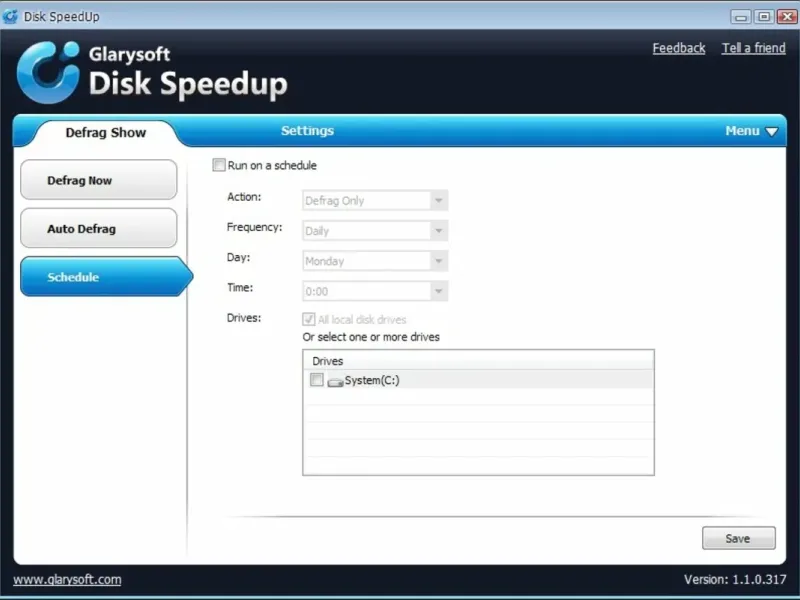800x600 pixels.
Task: Click the Disk SpeedUp title bar icon
Action: 10,16
